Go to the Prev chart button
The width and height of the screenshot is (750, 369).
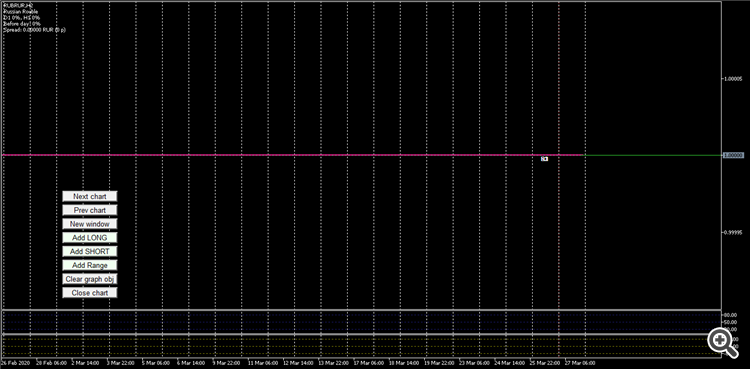coord(89,210)
